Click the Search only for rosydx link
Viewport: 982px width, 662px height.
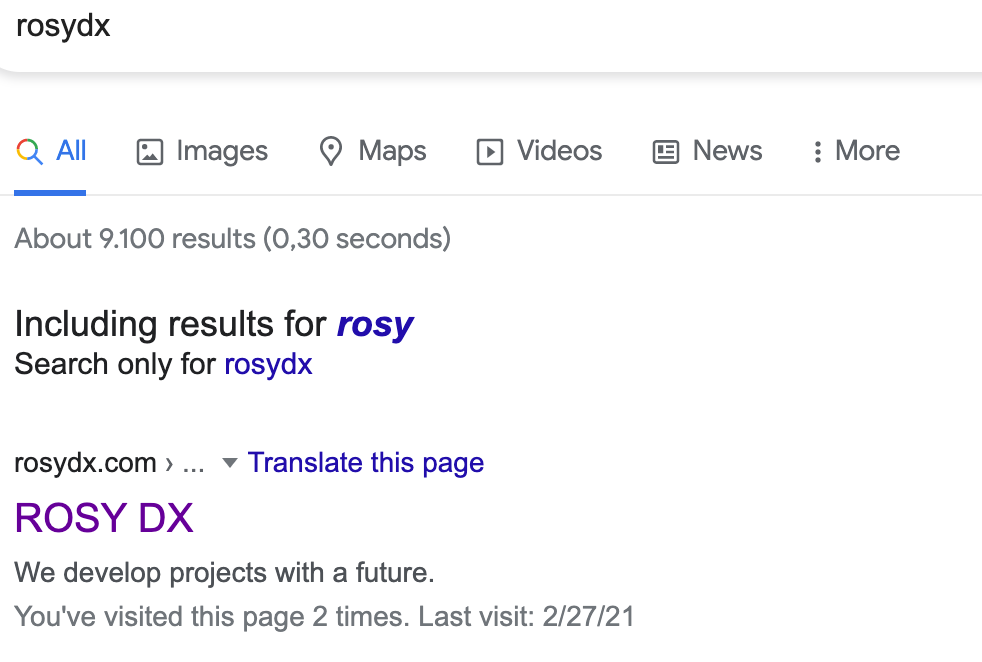267,364
